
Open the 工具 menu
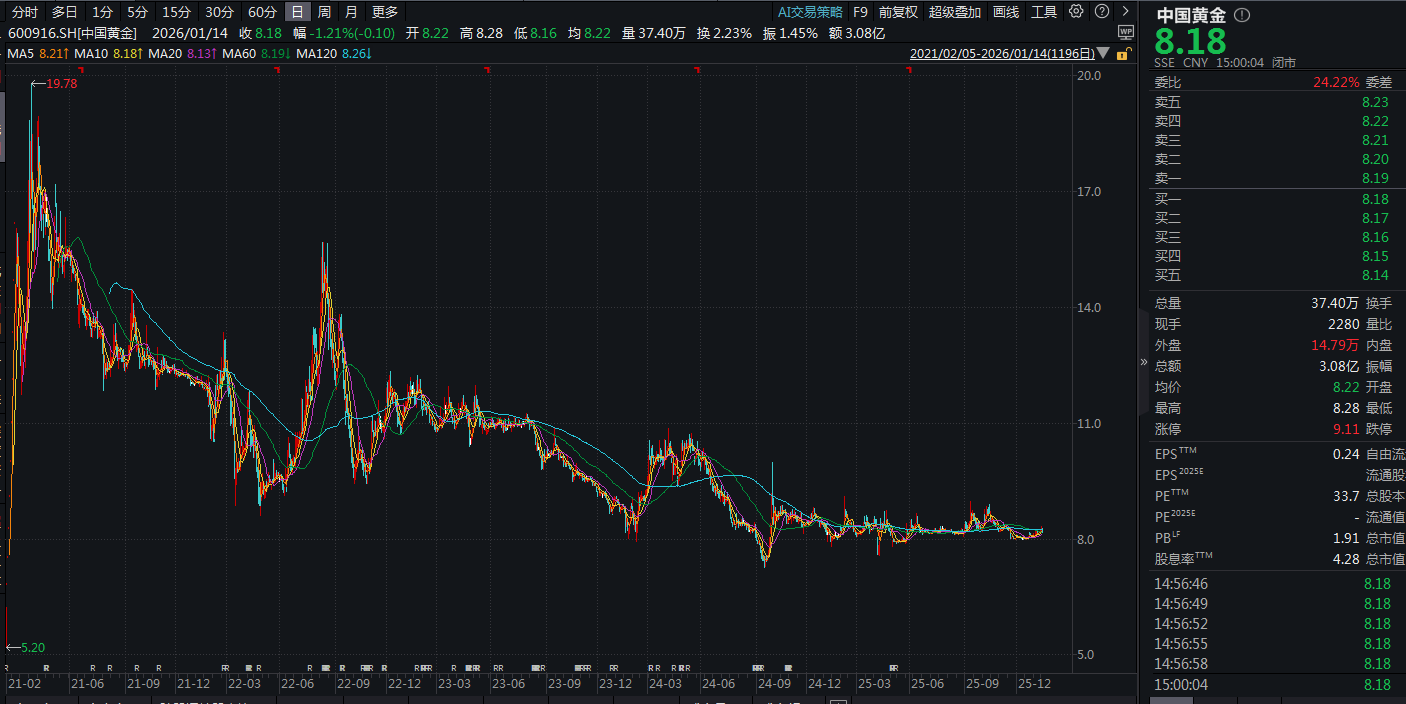pos(1044,12)
